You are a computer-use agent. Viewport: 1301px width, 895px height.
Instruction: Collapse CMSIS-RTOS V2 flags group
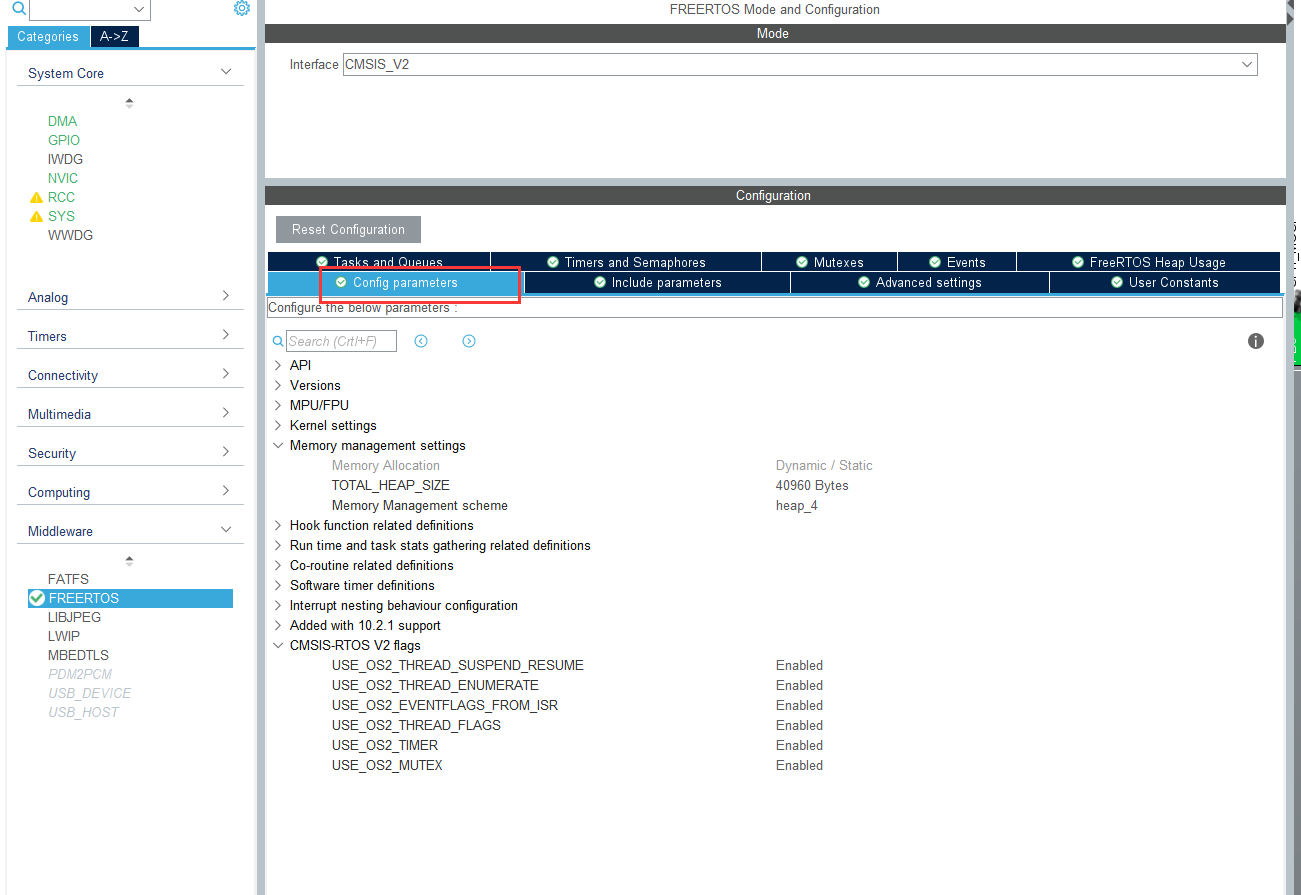pyautogui.click(x=278, y=645)
